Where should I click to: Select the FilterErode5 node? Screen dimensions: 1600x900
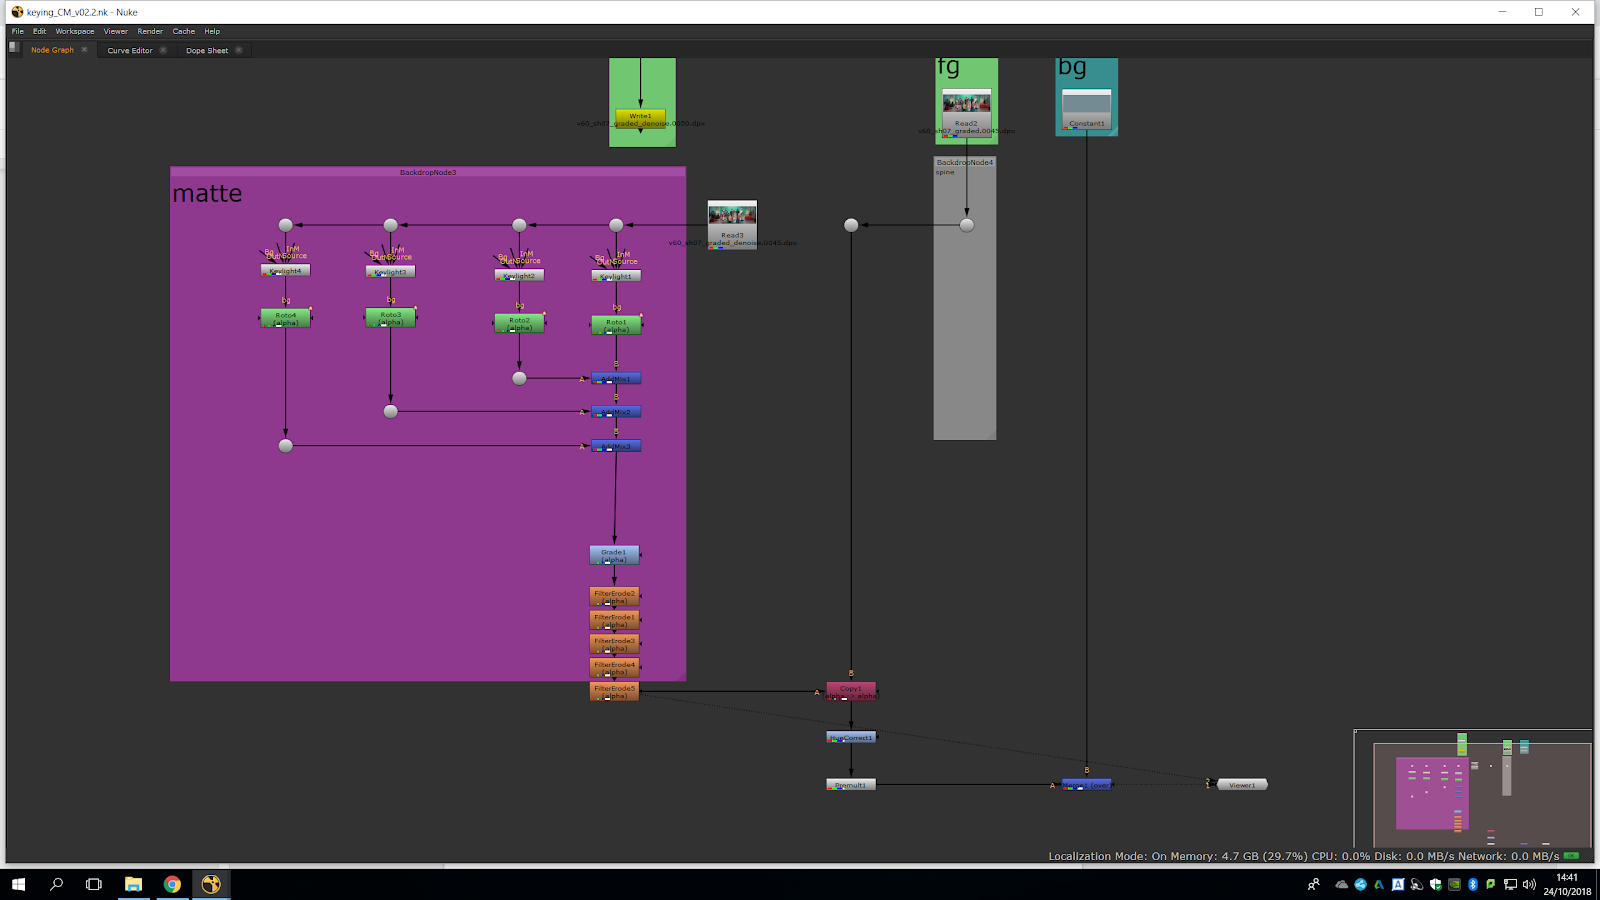point(614,691)
